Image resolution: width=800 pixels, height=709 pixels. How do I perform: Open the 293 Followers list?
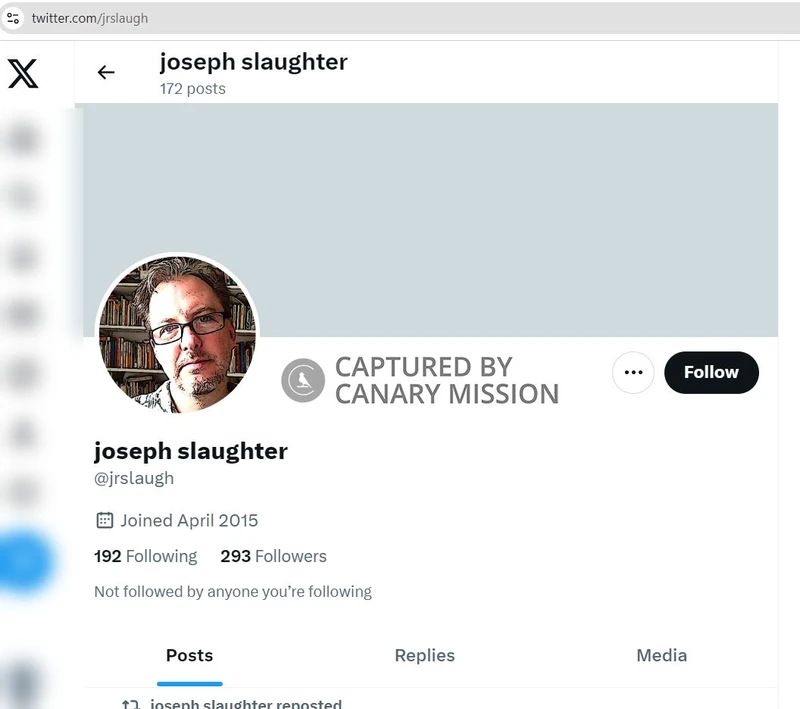[273, 556]
